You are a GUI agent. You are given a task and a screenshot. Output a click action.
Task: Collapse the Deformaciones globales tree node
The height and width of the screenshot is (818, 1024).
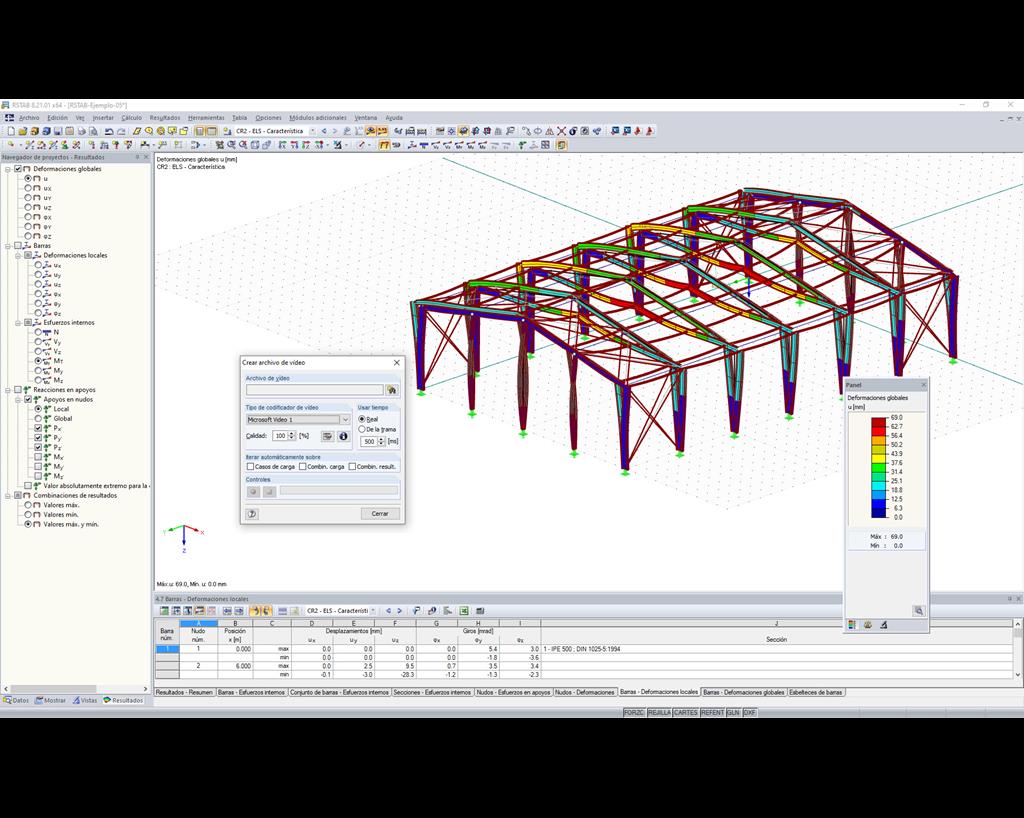(x=8, y=169)
